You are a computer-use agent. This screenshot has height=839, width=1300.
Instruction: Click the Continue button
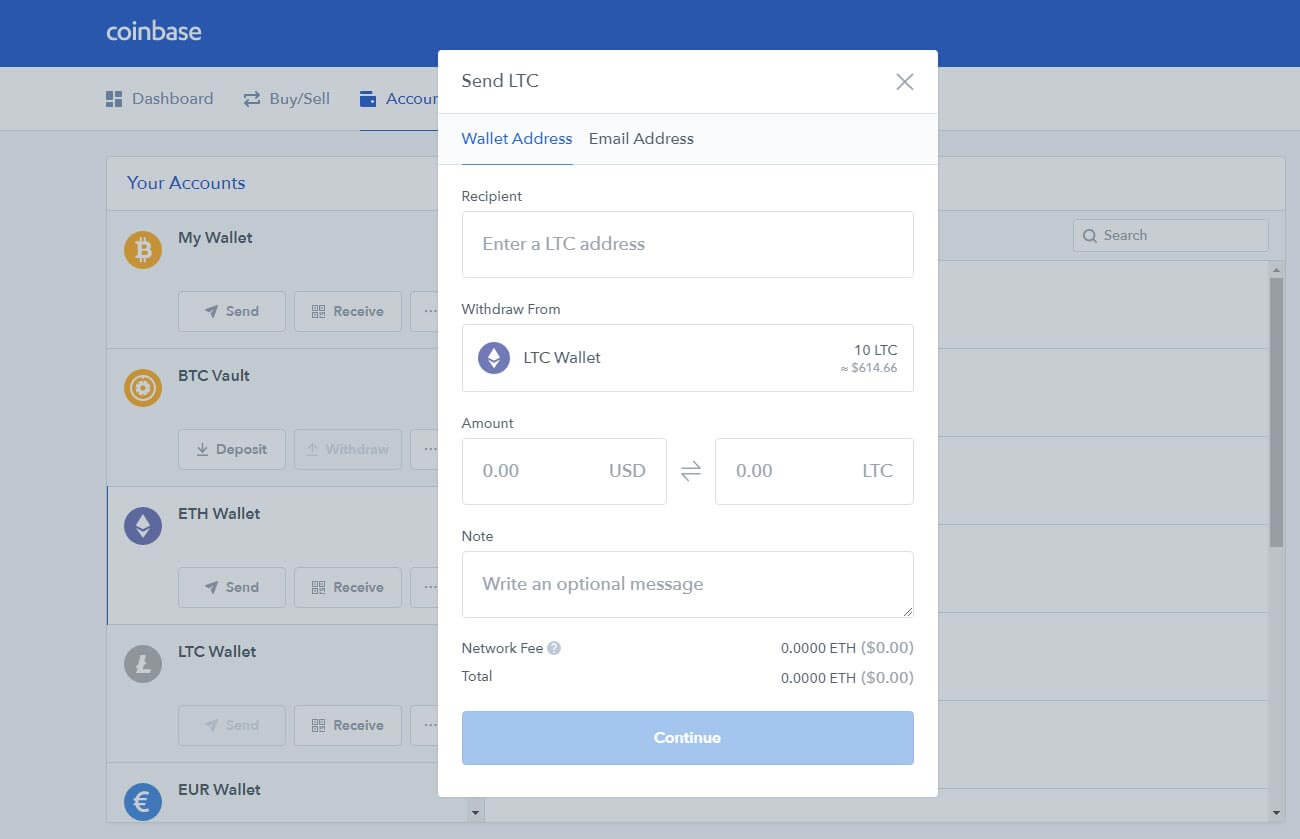(687, 738)
